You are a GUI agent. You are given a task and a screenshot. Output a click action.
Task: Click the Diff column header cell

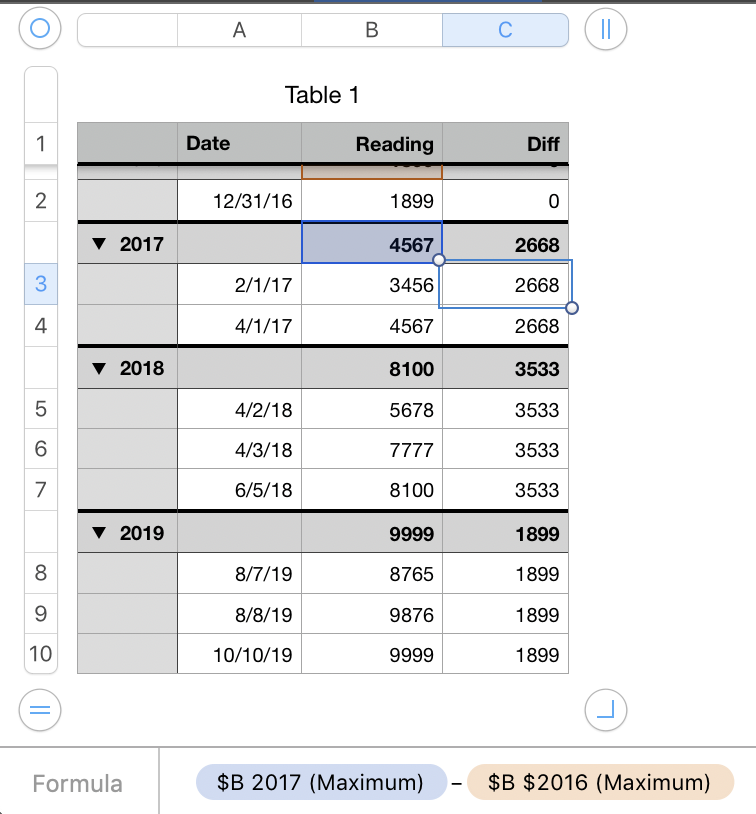[x=505, y=143]
